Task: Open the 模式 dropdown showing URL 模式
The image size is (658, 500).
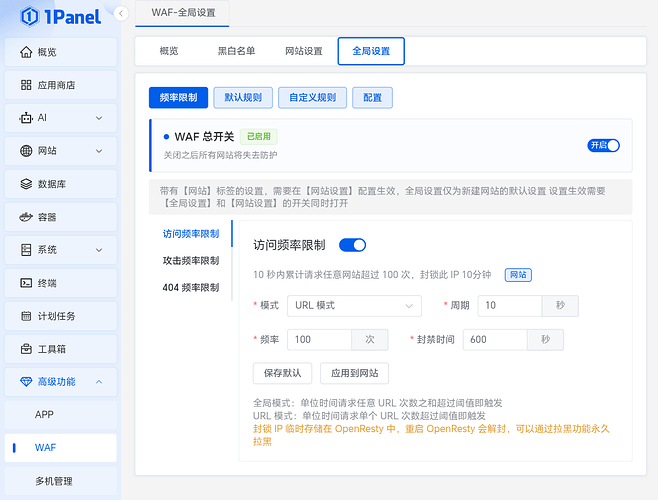Action: (354, 306)
